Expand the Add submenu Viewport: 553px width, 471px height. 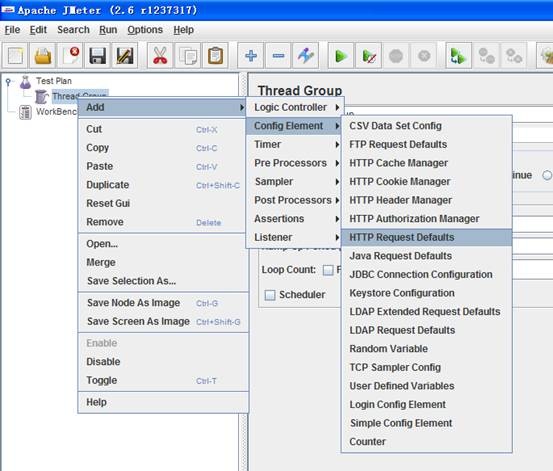[162, 107]
